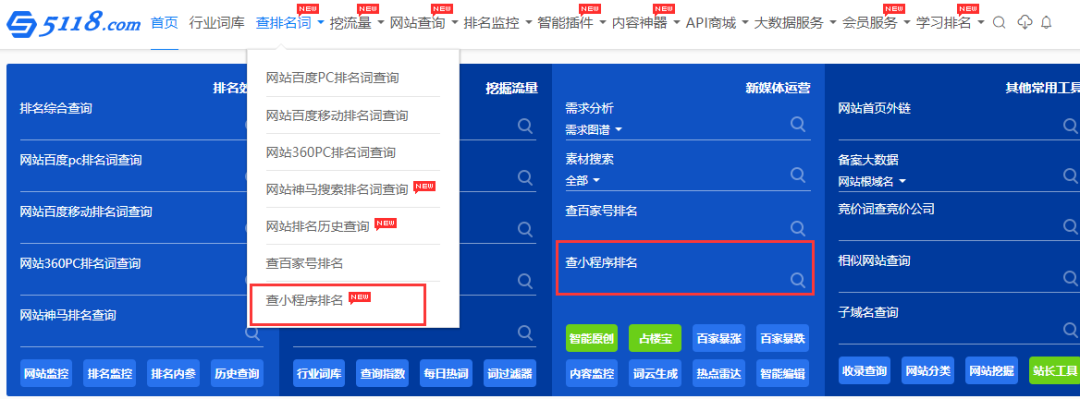Image resolution: width=1080 pixels, height=399 pixels.
Task: Click 网站百度移动排名词查询 input in blue panel
Action: pos(134,229)
